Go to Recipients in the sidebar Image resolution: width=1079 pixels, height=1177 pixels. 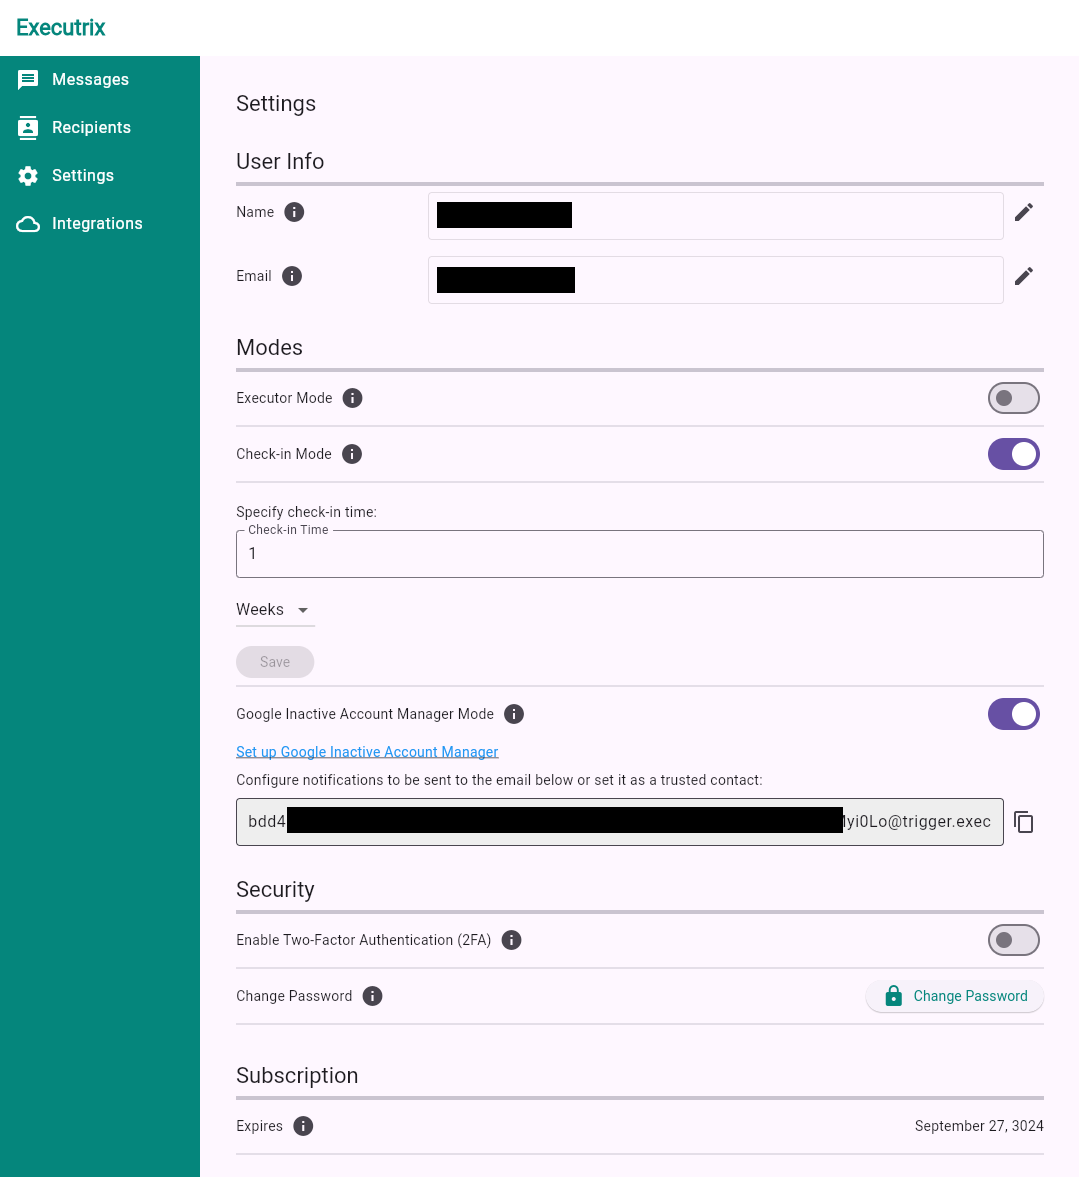click(91, 128)
